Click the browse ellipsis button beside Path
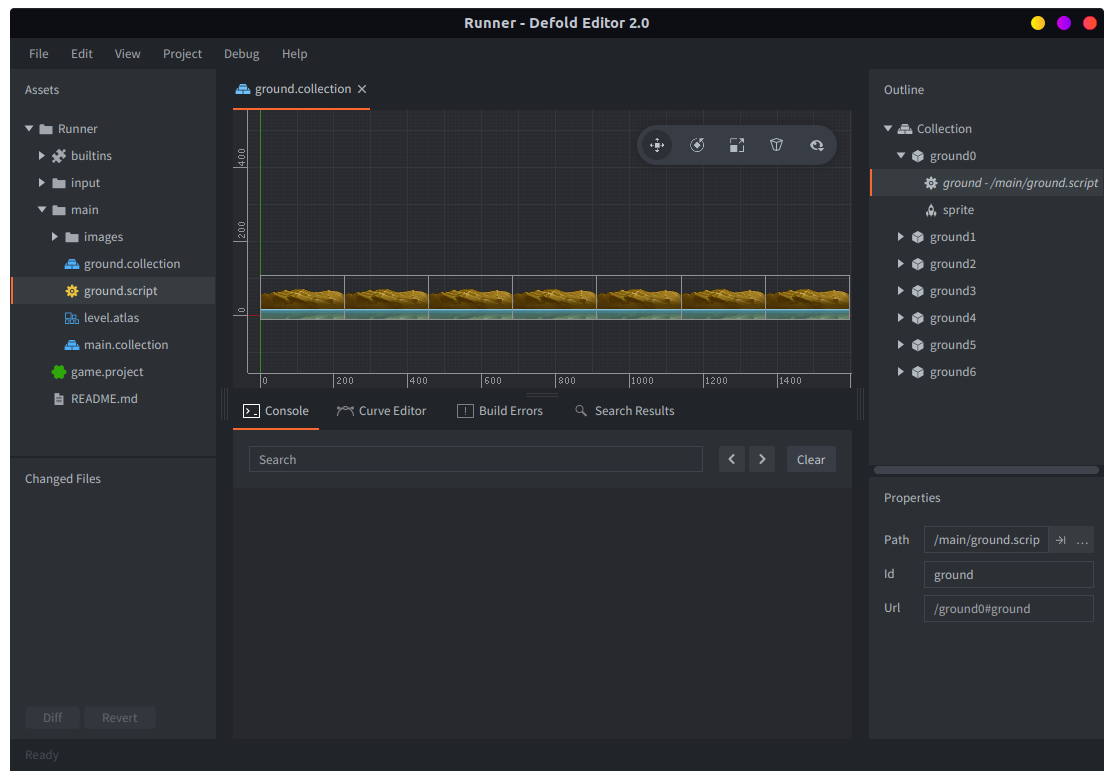Image resolution: width=1114 pixels, height=781 pixels. pyautogui.click(x=1082, y=540)
